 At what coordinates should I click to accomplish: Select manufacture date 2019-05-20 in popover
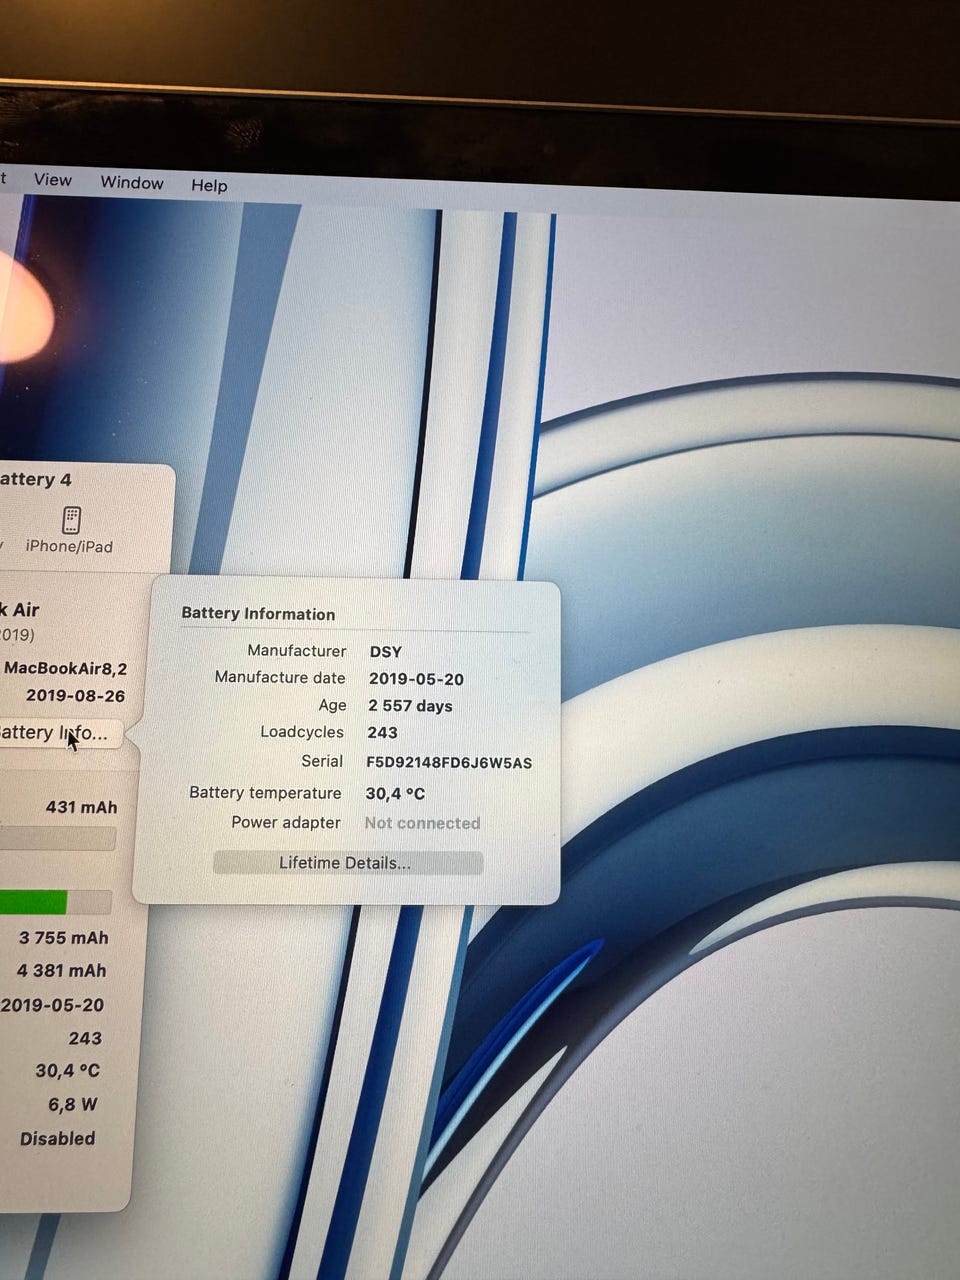(416, 679)
